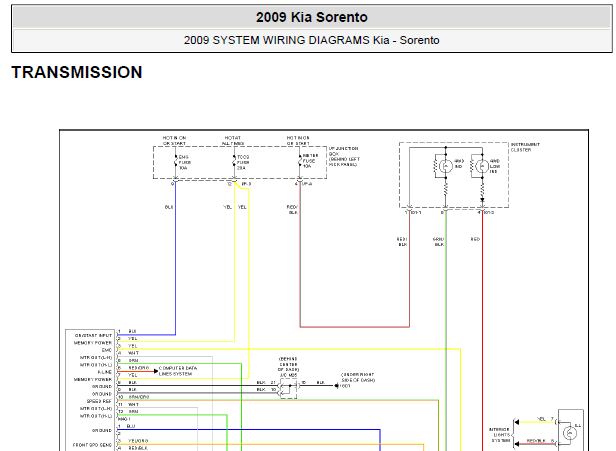Image resolution: width=616 pixels, height=451 pixels.
Task: Click "HOT IN ON OR START" above EMS fuse
Action: [x=174, y=141]
